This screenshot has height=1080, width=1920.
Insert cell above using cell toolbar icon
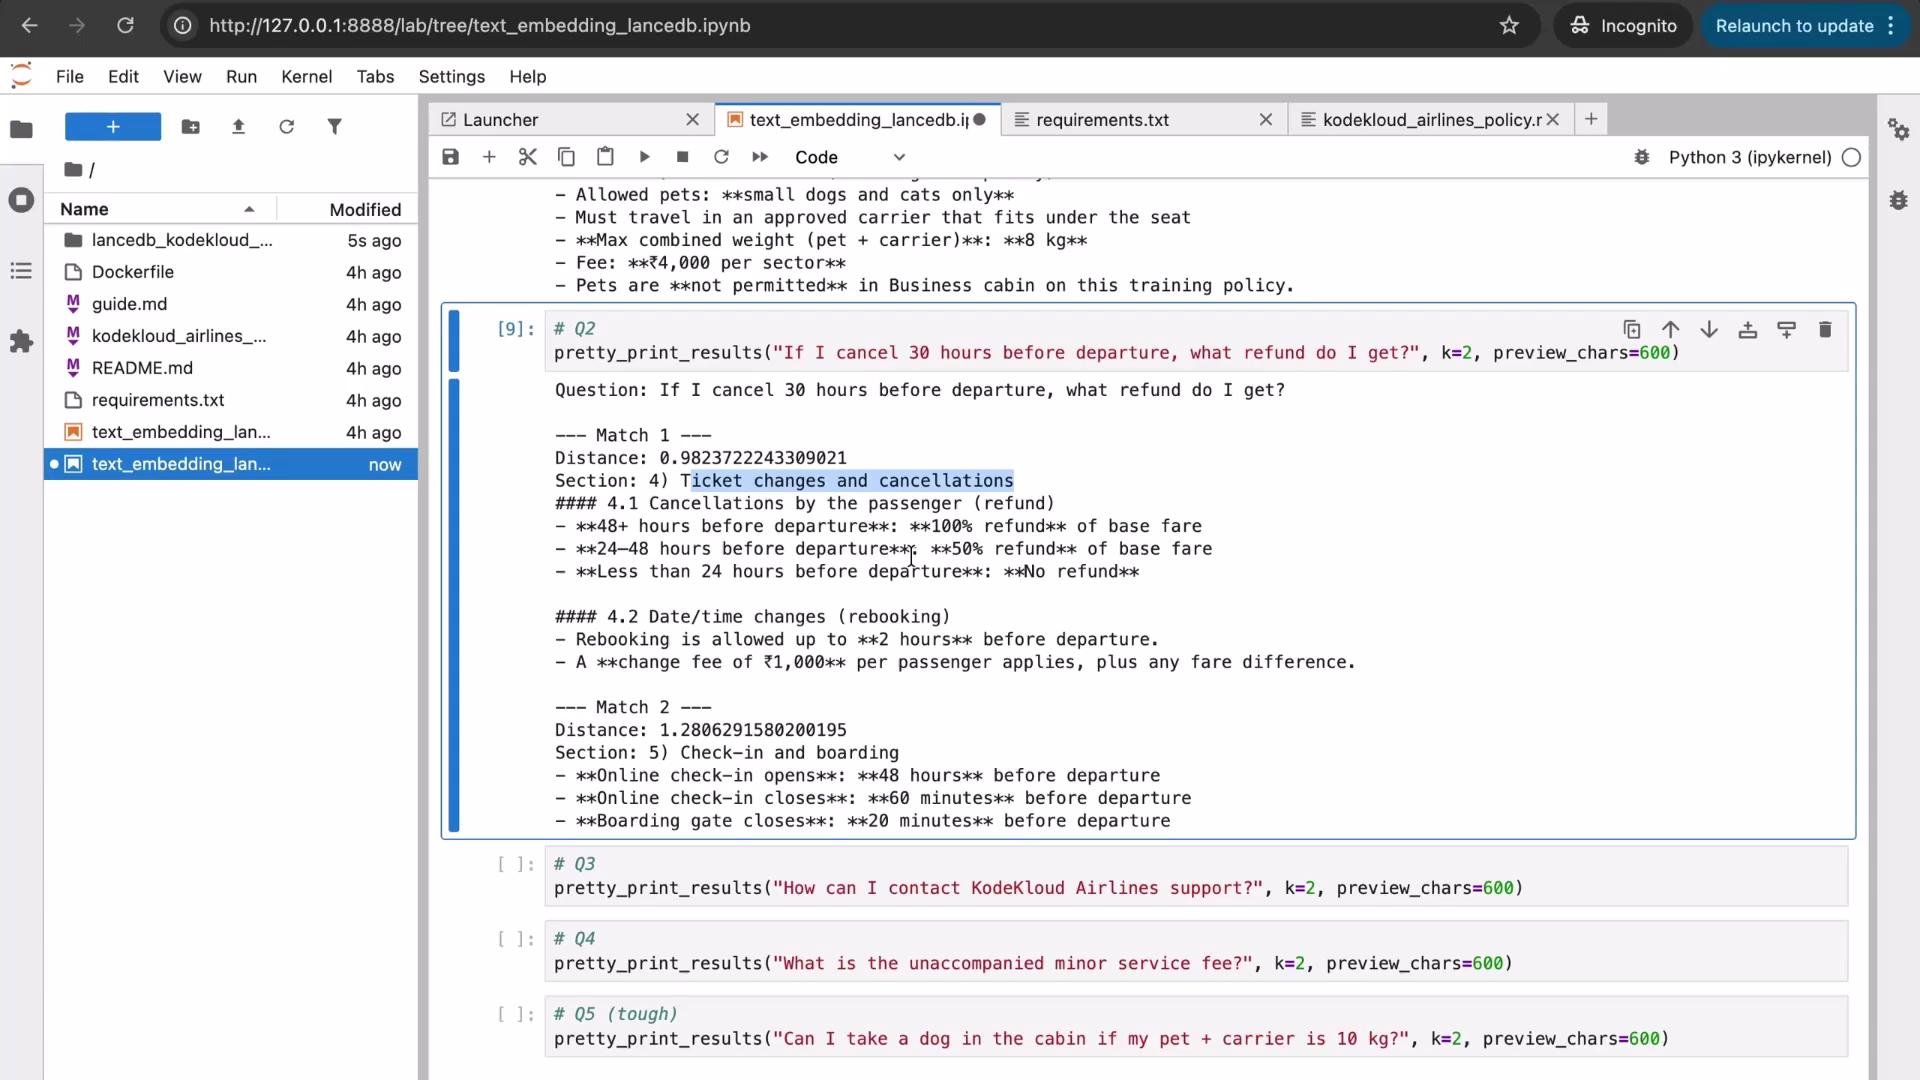[x=1748, y=329]
